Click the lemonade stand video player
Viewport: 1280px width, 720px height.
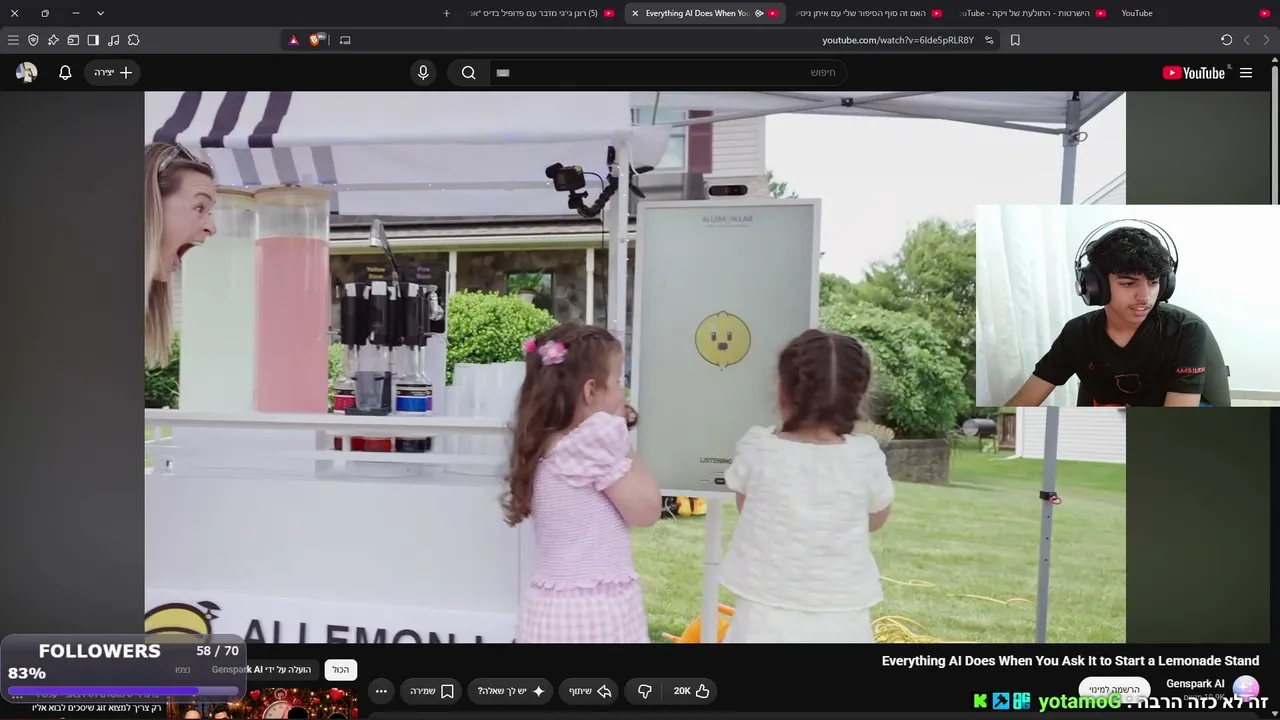[635, 367]
